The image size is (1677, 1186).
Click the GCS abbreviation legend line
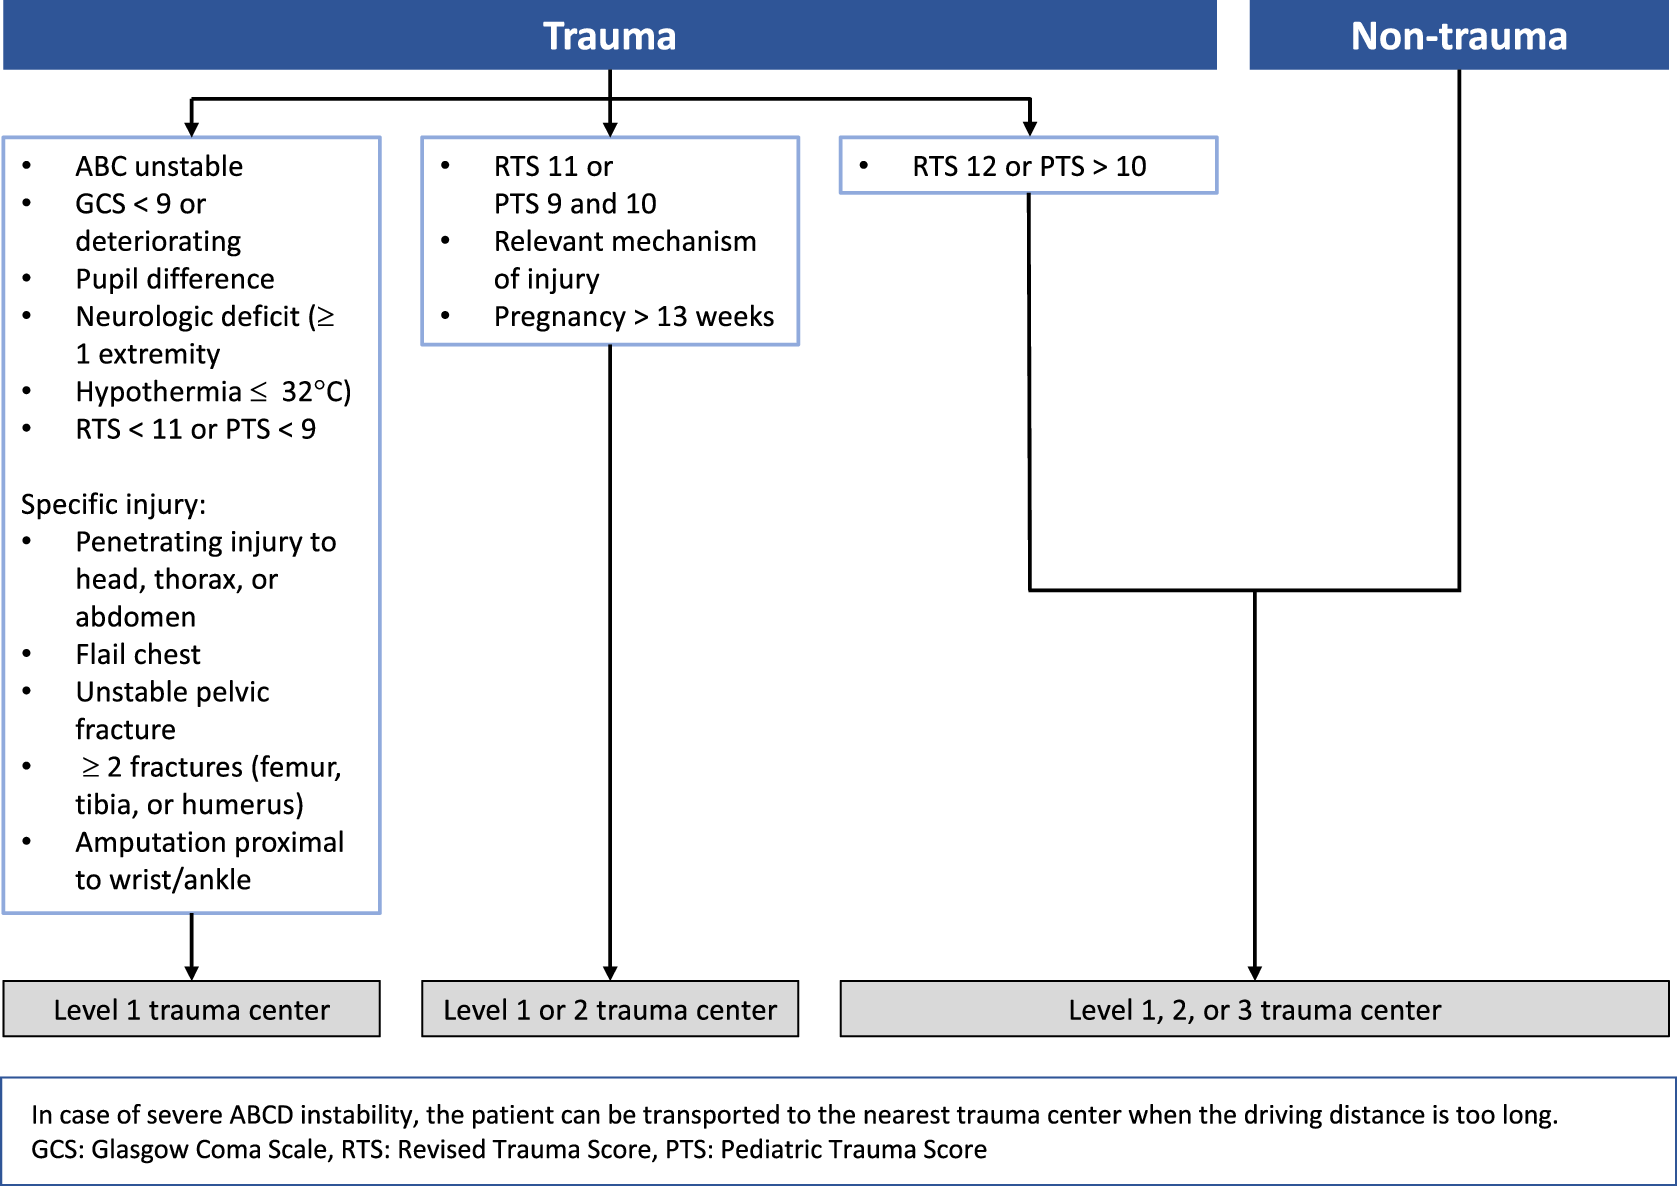point(509,1150)
